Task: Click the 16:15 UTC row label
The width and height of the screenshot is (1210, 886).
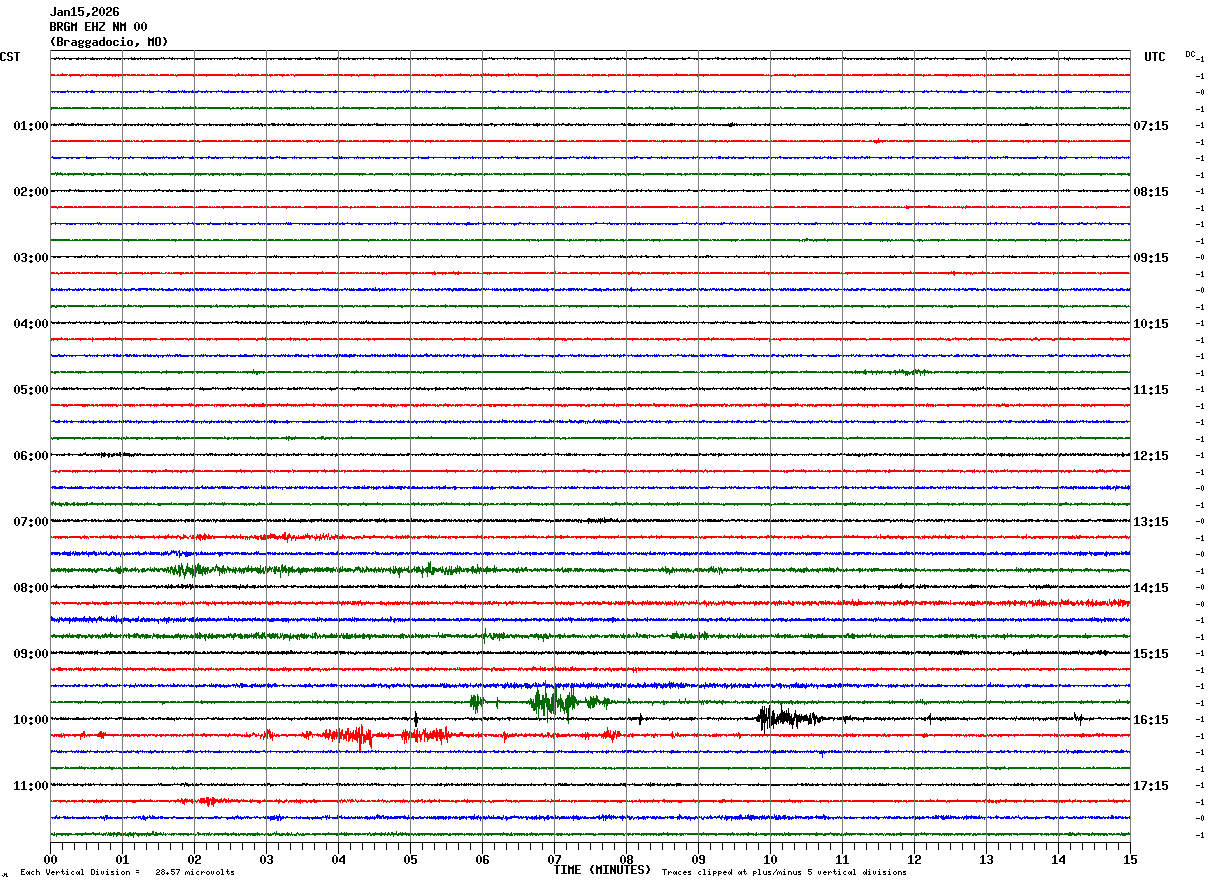Action: [x=1151, y=720]
